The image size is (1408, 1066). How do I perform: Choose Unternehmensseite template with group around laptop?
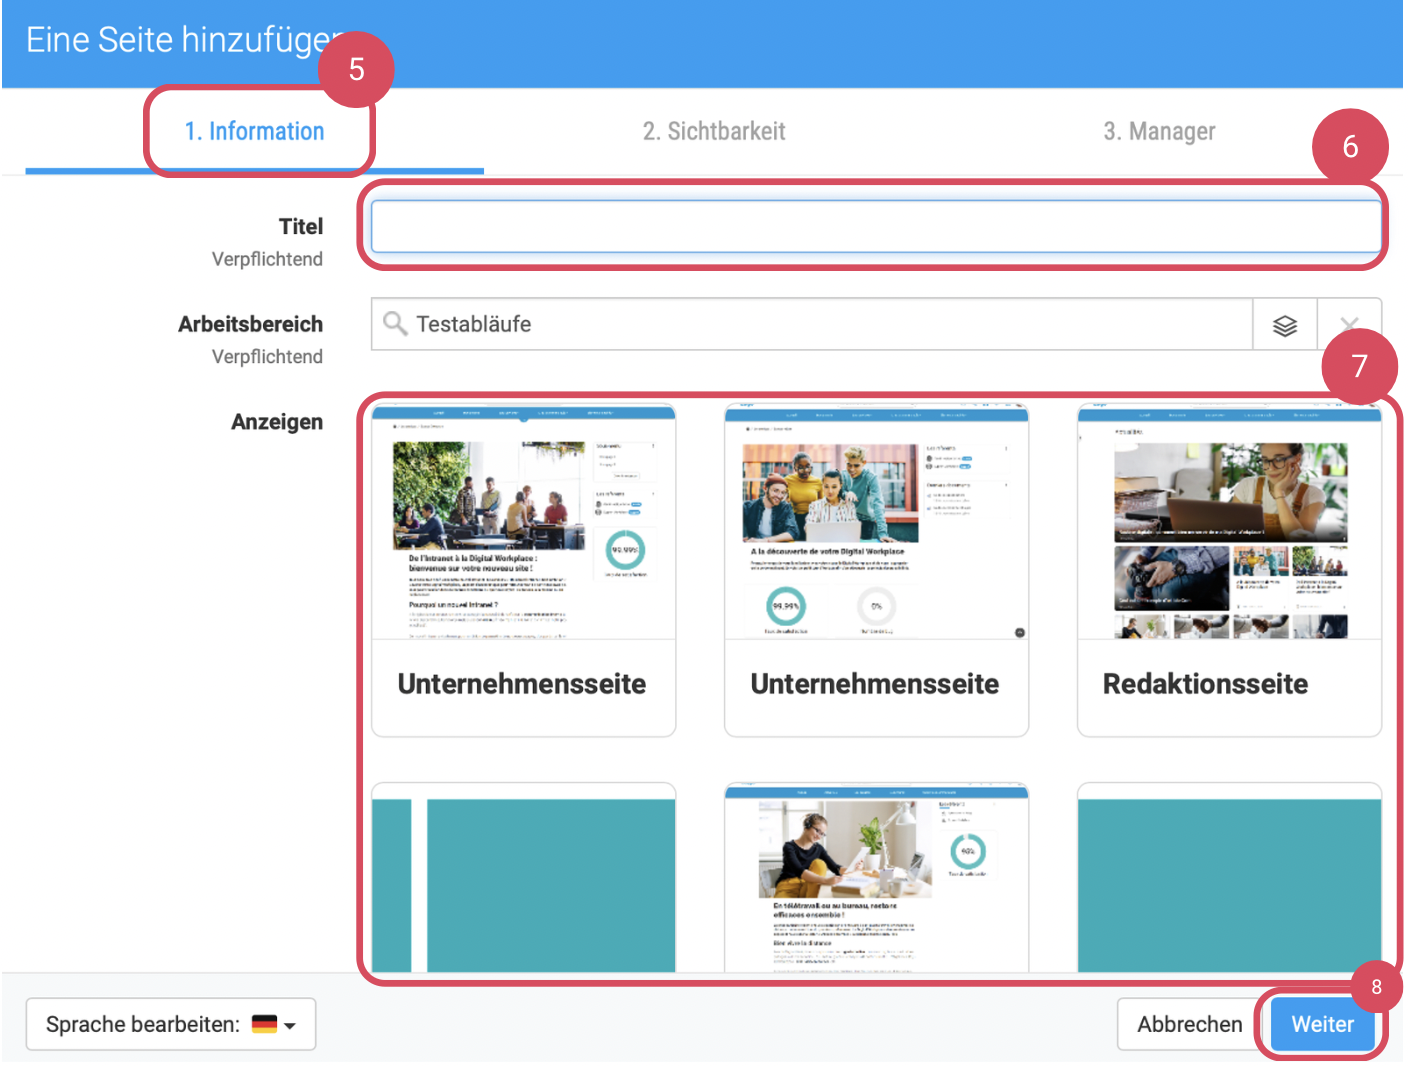[x=876, y=570]
